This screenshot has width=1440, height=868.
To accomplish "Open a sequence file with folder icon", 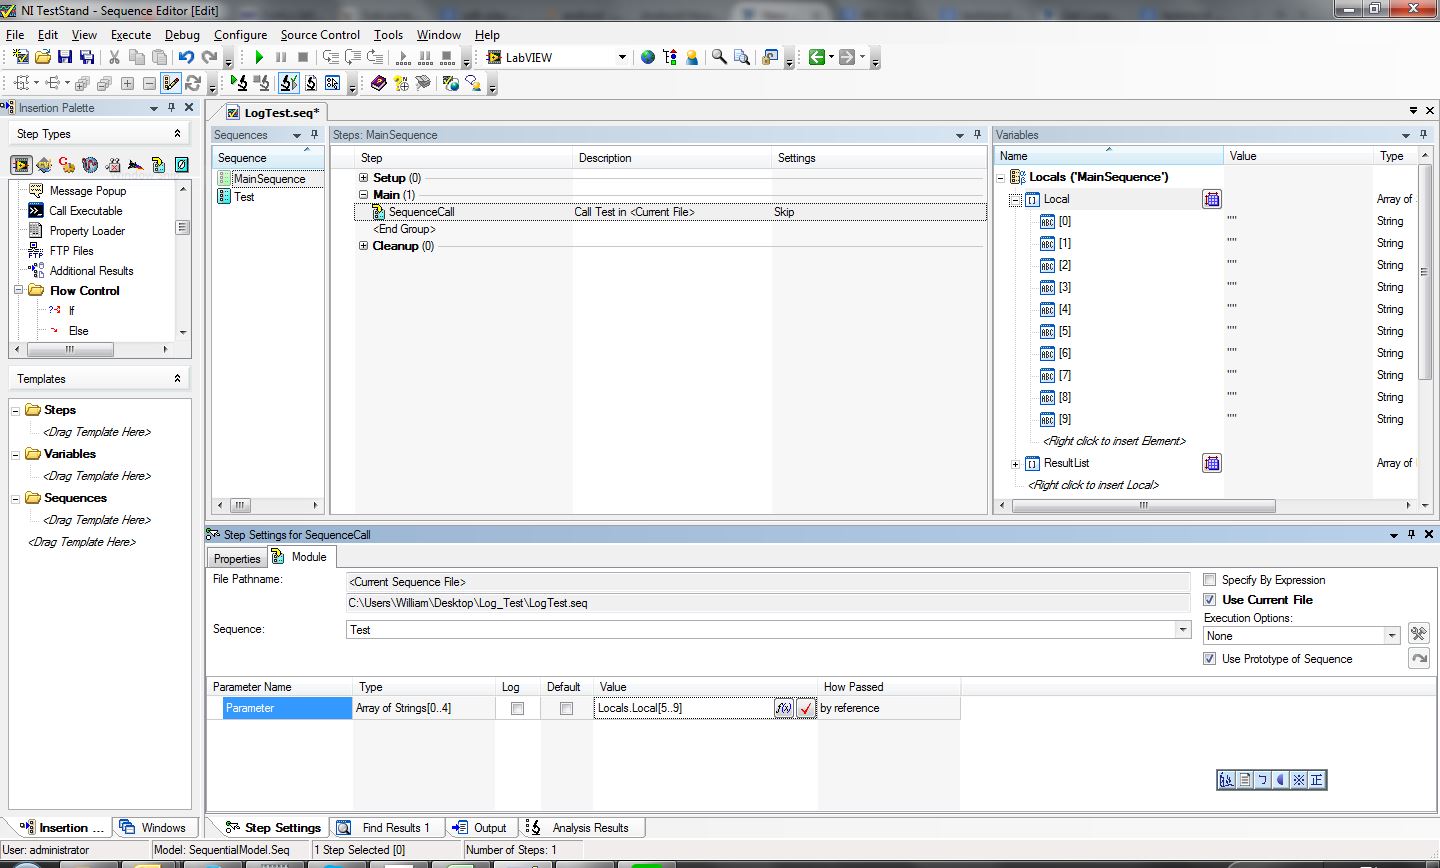I will point(42,58).
